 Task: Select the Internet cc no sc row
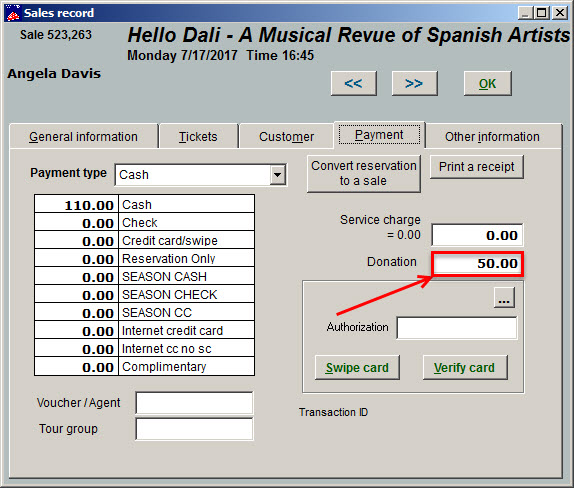(x=145, y=348)
